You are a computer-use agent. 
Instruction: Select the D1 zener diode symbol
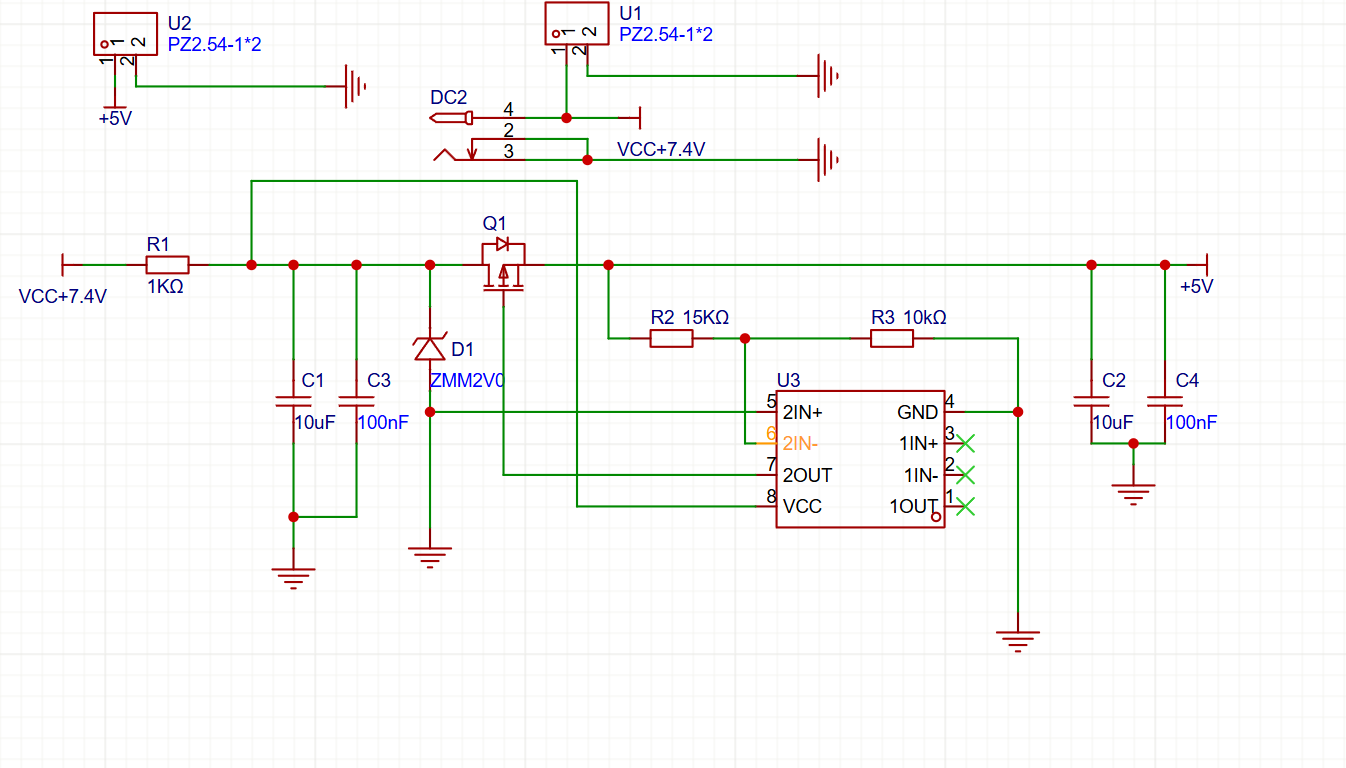[430, 348]
